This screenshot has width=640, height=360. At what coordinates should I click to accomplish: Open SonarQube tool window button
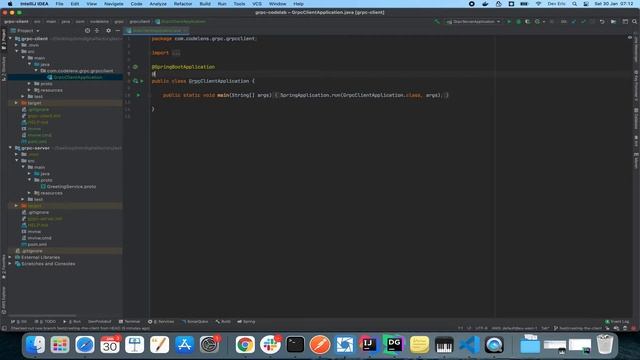click(195, 322)
